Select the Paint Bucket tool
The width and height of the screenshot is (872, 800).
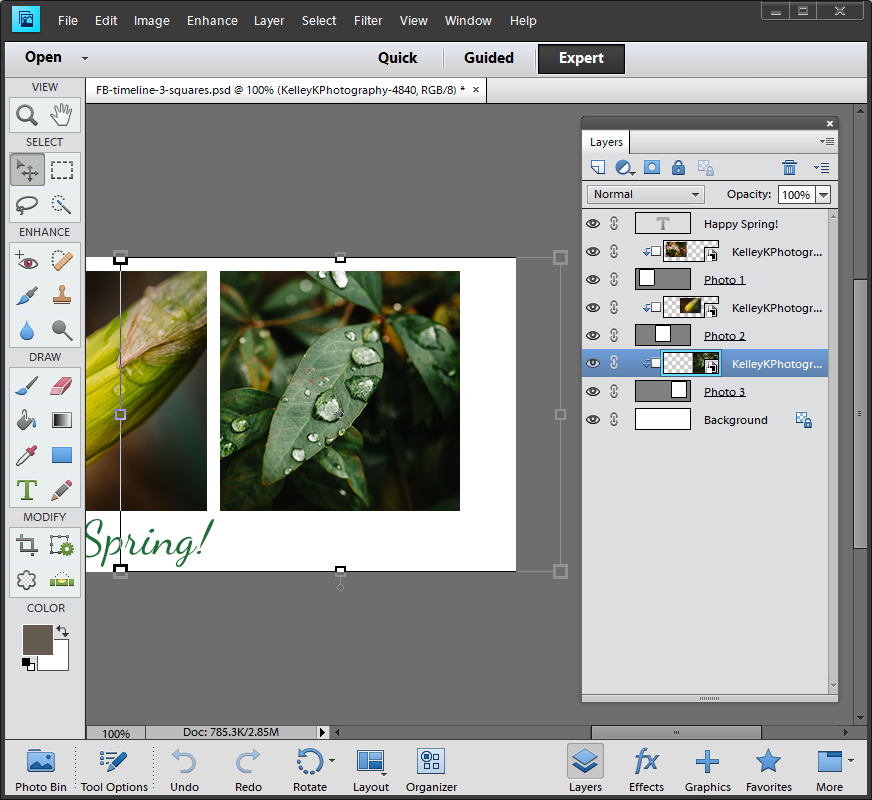pos(27,420)
